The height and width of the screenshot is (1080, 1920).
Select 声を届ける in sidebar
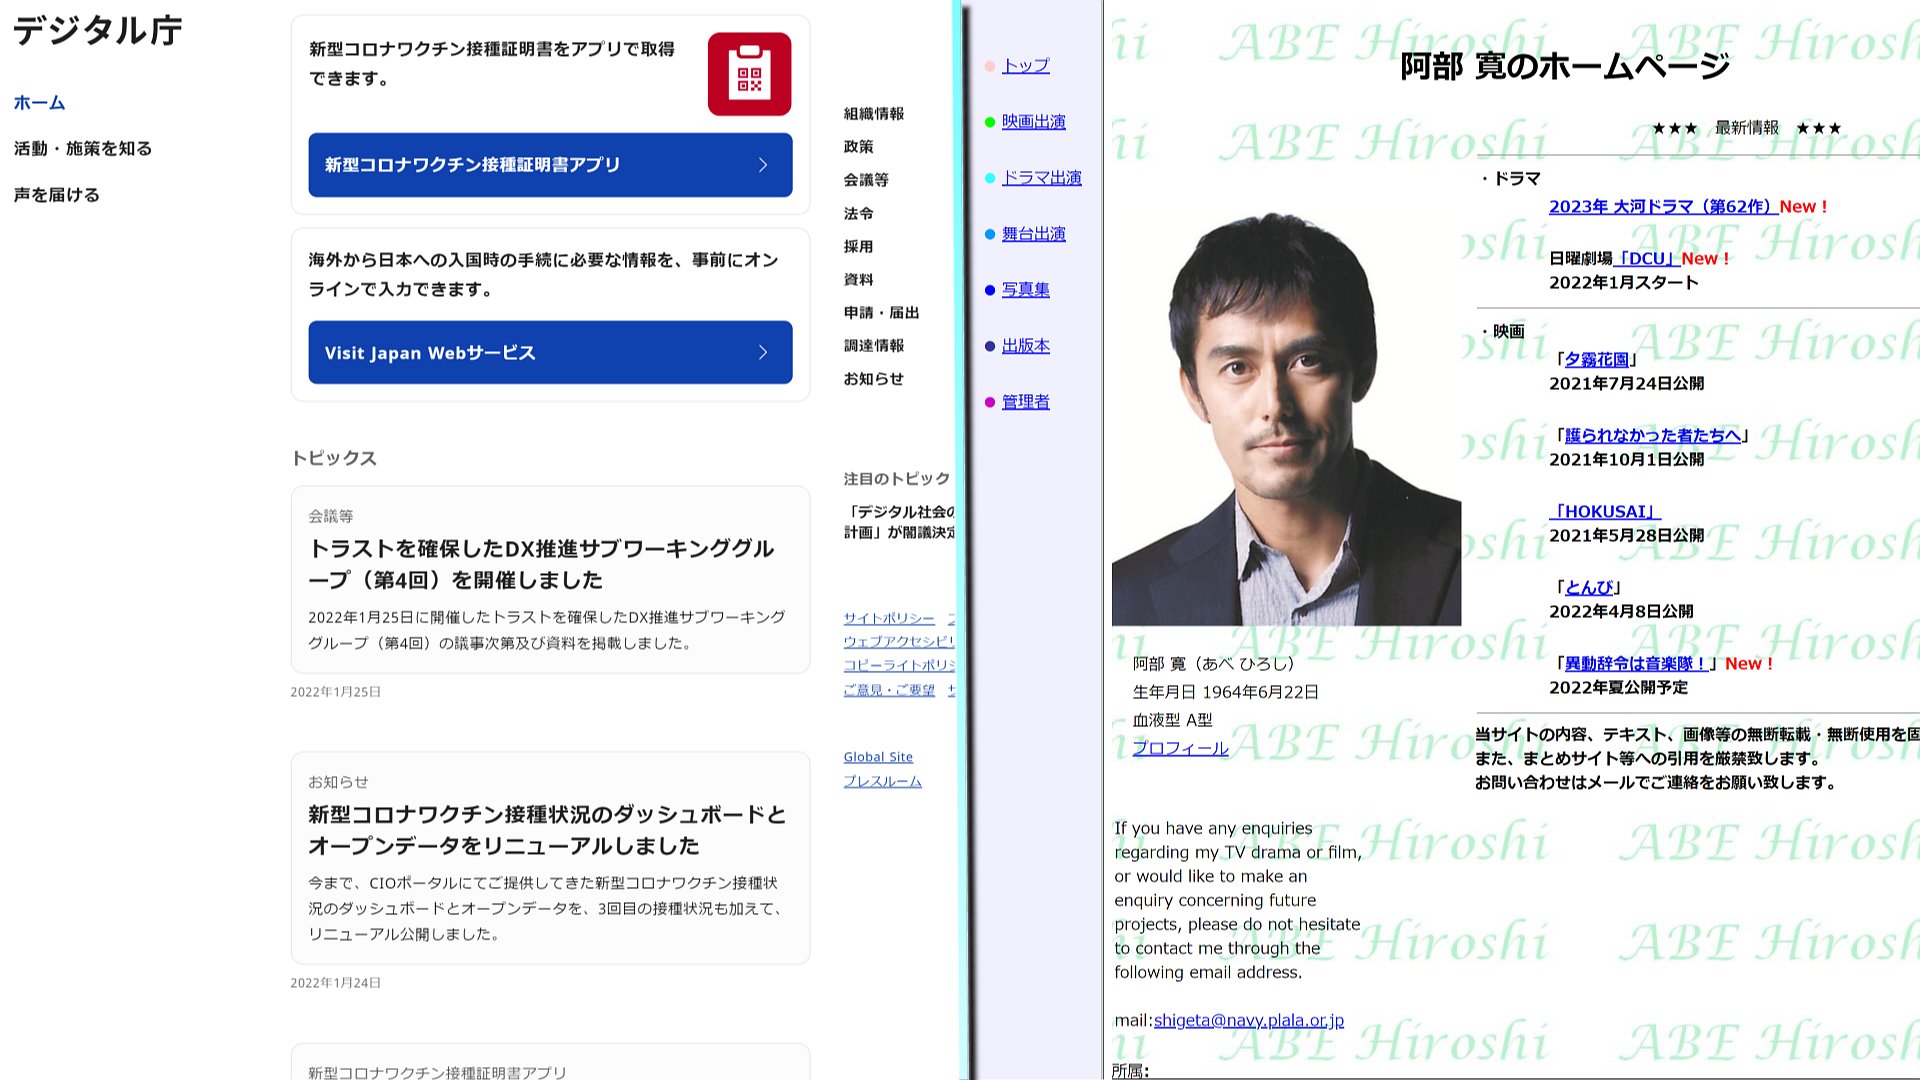coord(57,195)
